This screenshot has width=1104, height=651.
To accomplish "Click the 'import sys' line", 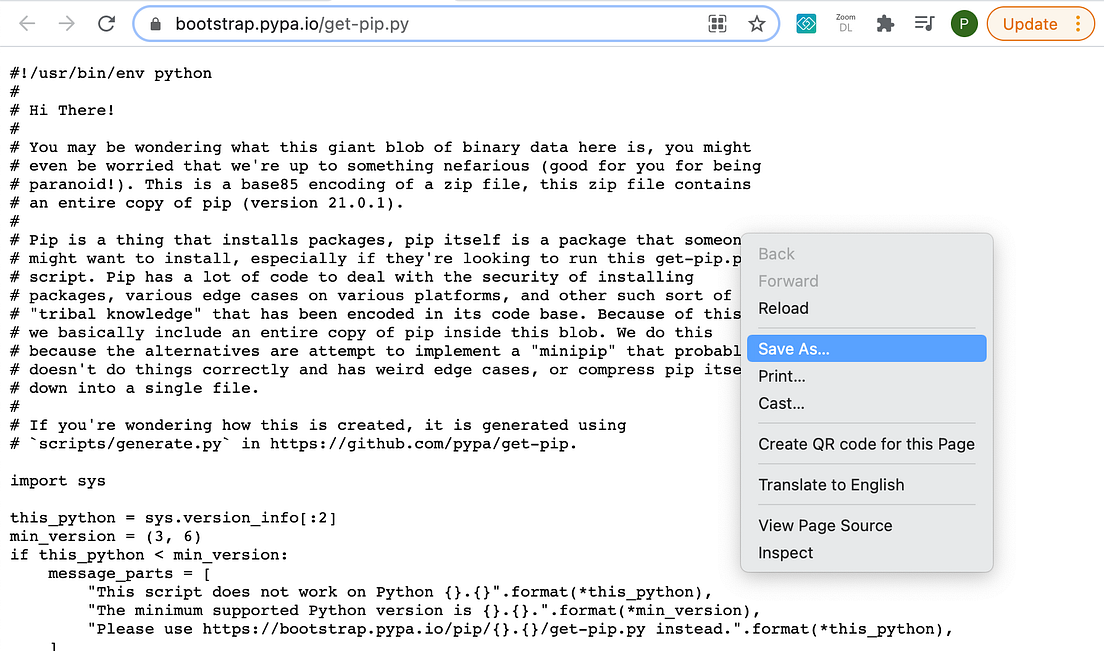I will (x=58, y=481).
